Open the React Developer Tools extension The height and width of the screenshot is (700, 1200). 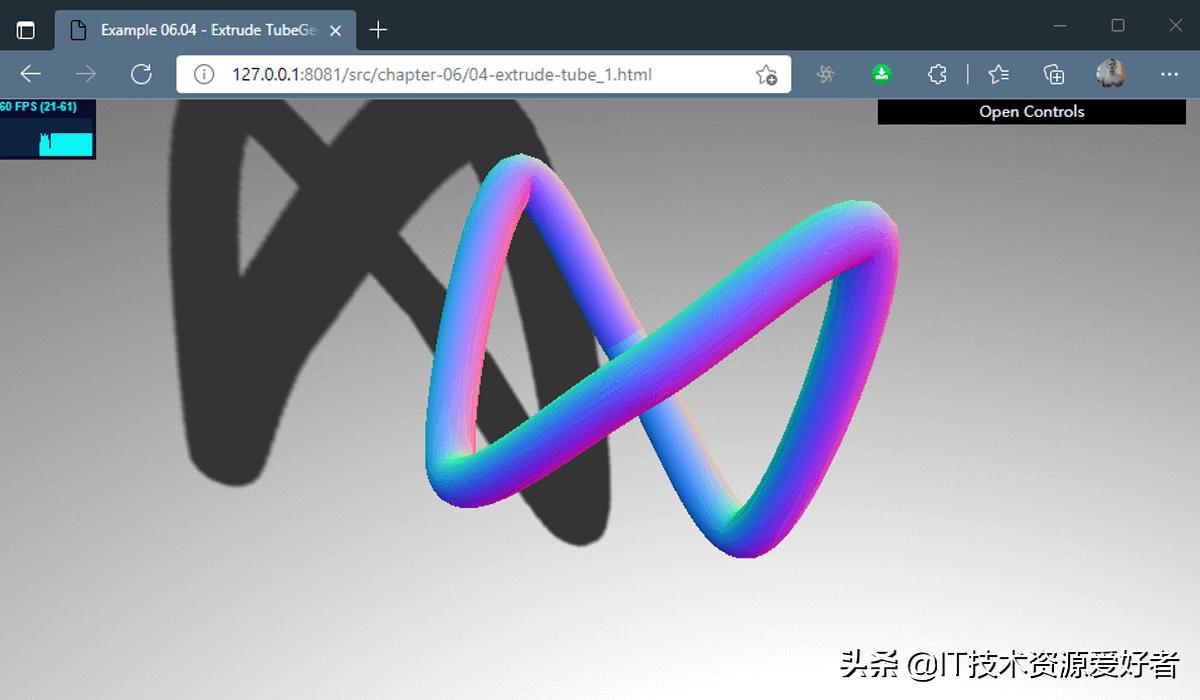tap(824, 74)
